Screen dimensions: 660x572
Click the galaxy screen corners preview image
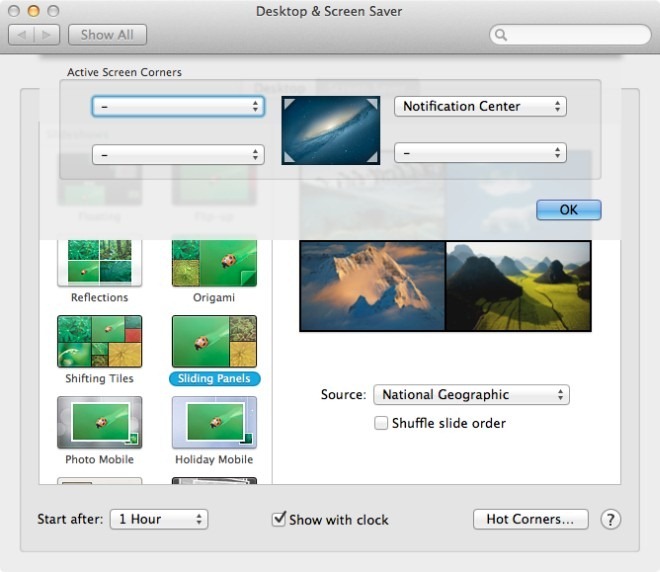click(x=331, y=130)
